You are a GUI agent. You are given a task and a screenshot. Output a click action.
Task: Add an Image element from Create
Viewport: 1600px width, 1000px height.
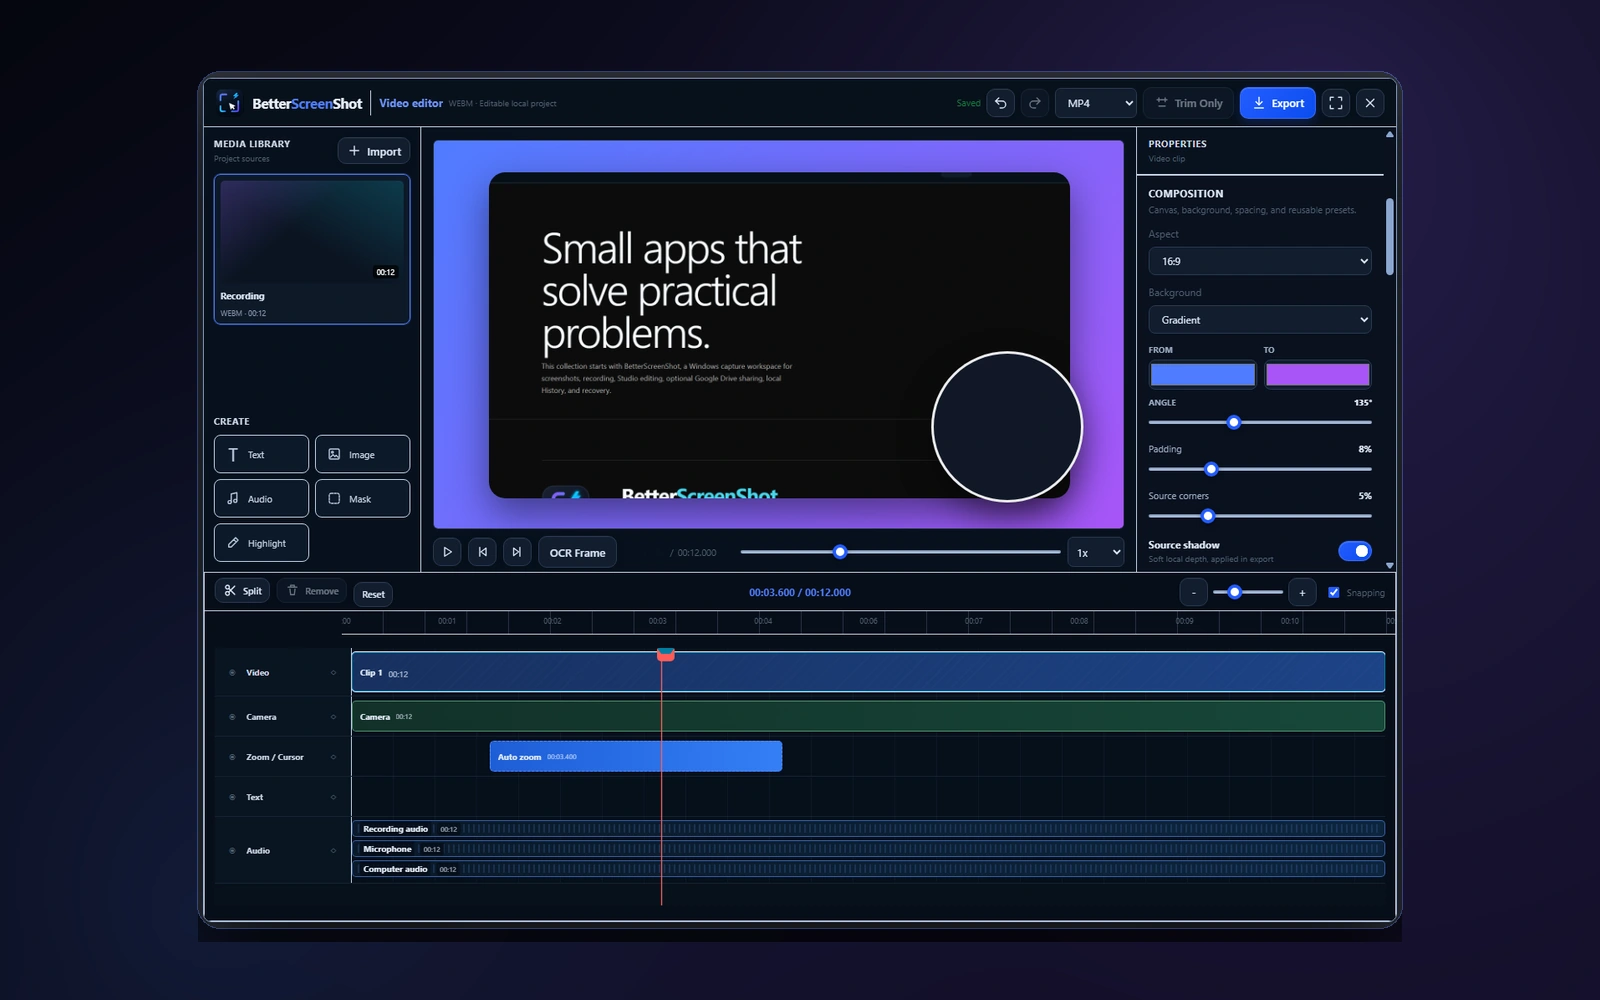click(x=362, y=454)
